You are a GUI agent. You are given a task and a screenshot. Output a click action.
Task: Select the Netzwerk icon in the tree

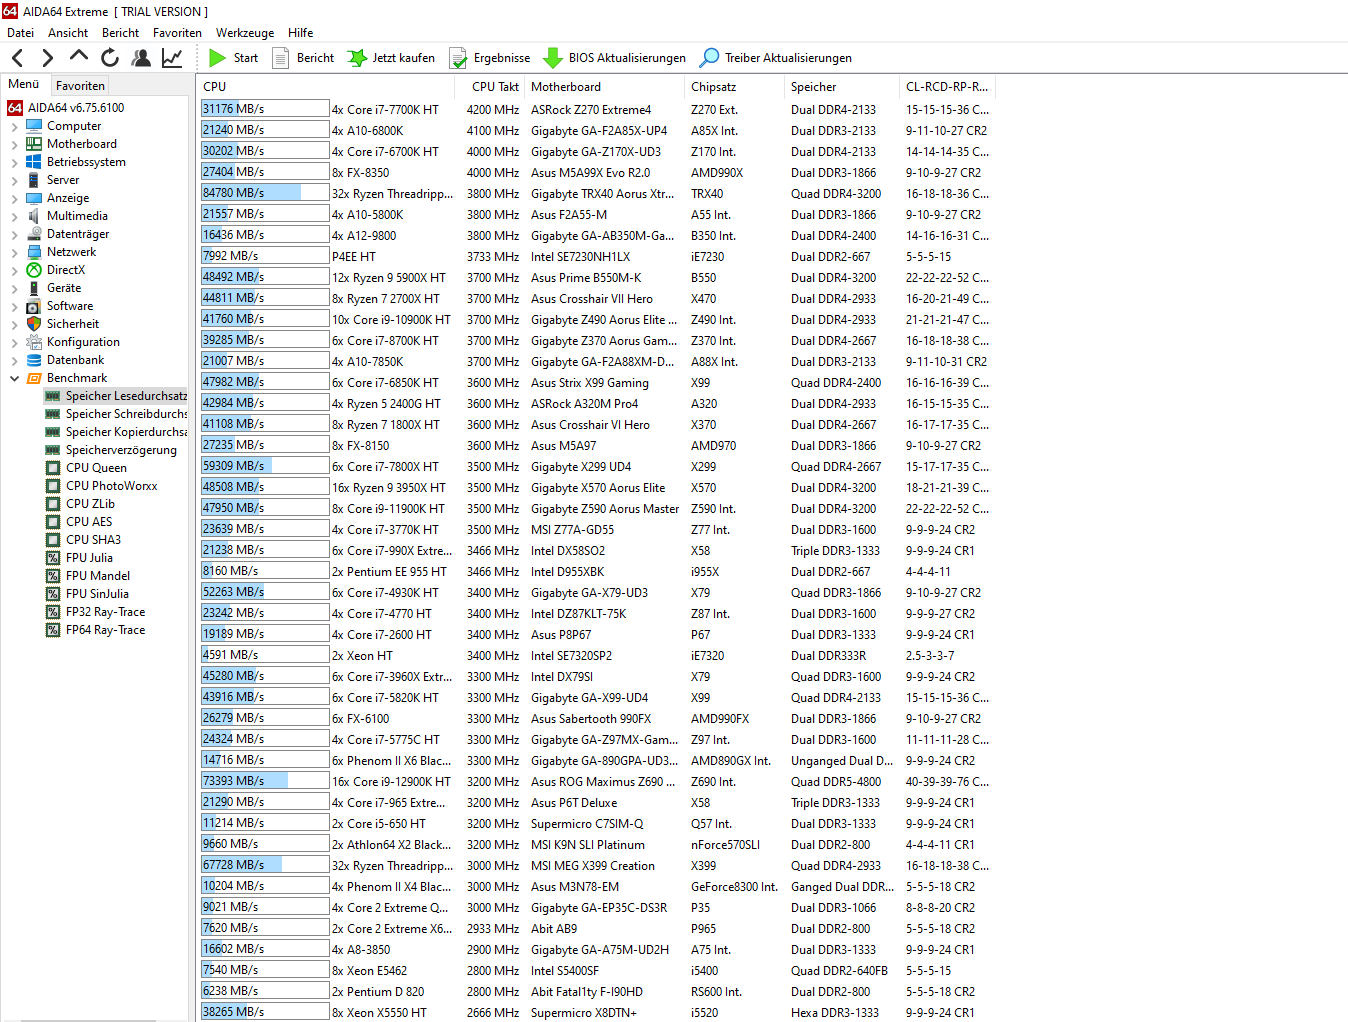tap(34, 252)
